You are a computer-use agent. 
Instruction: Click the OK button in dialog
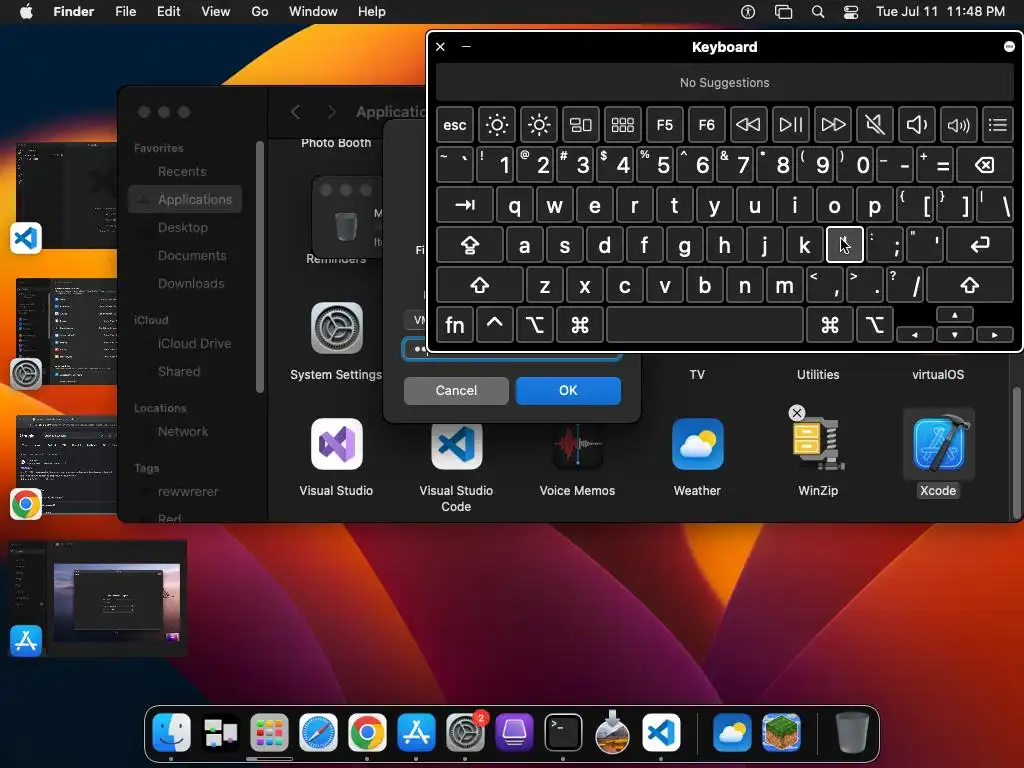[568, 391]
